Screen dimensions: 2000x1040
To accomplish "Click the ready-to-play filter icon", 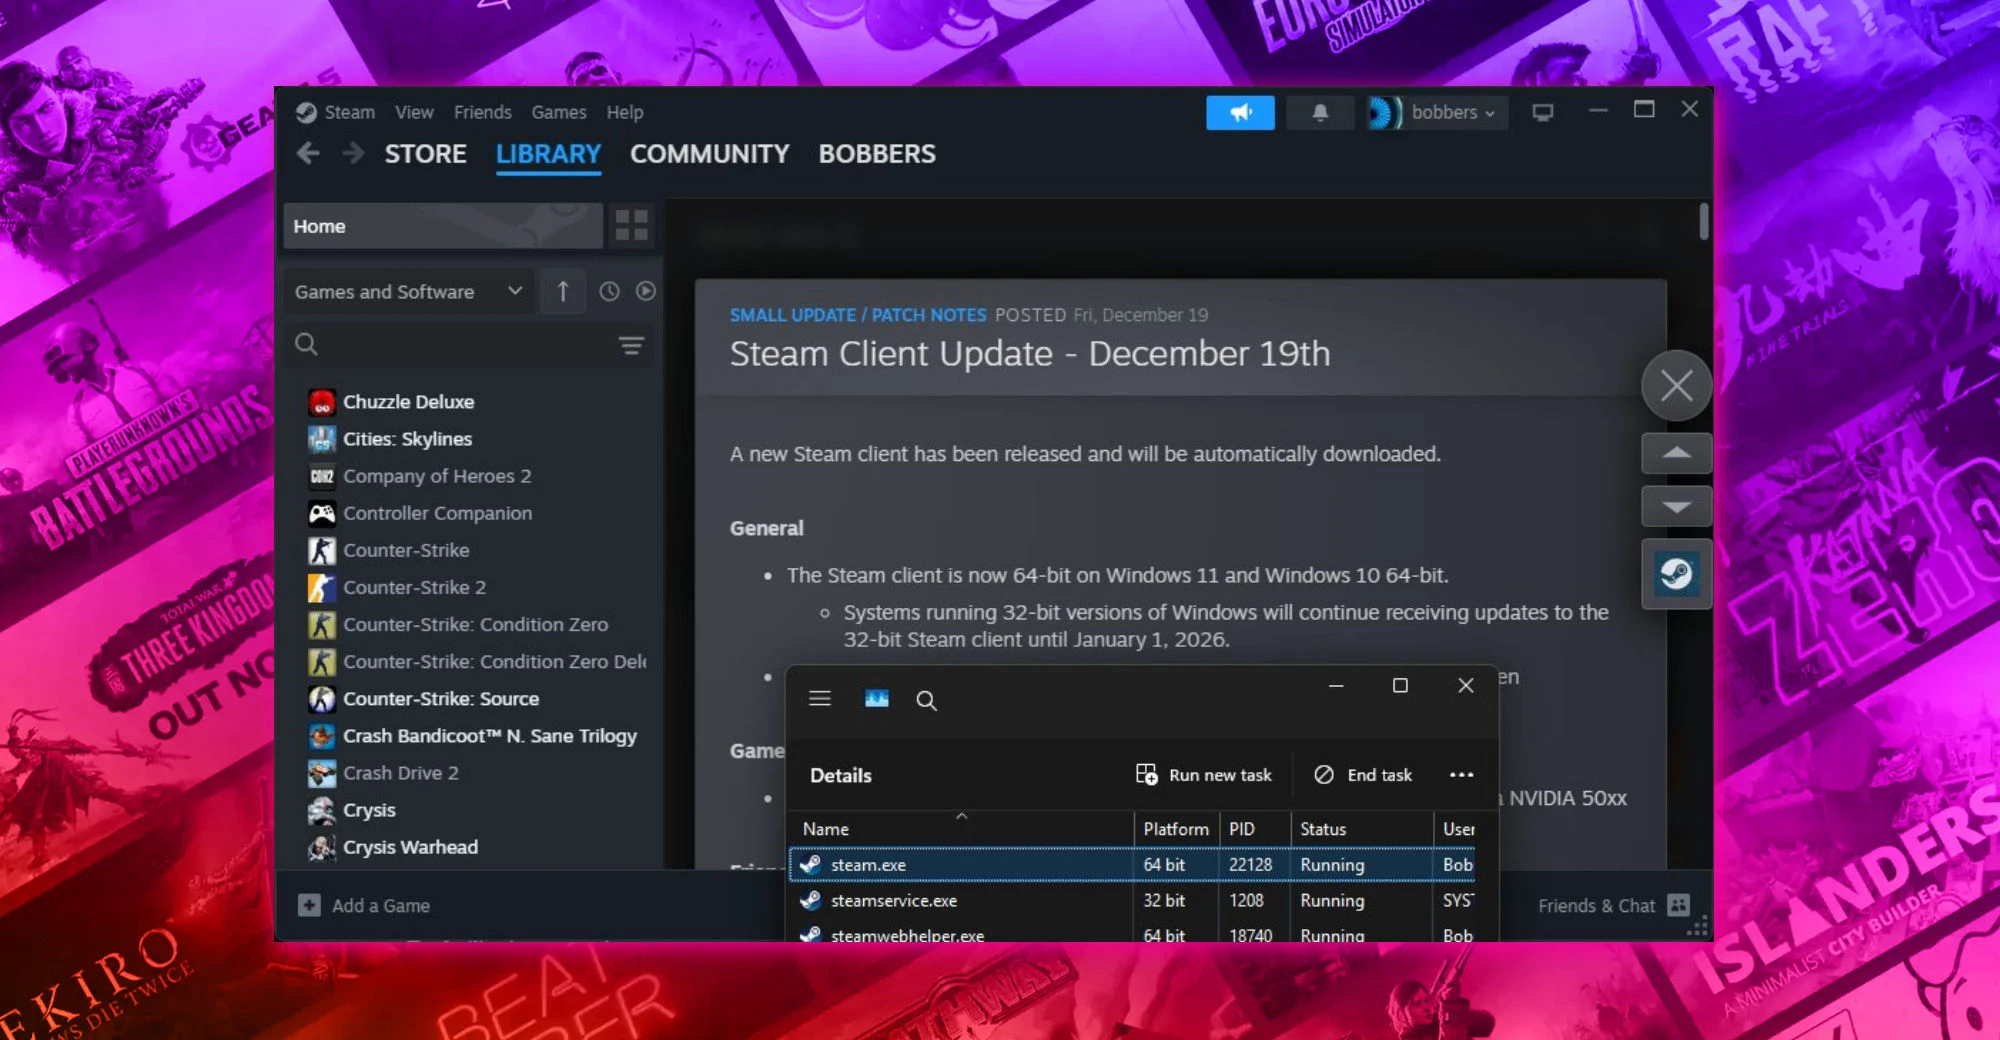I will click(x=646, y=291).
